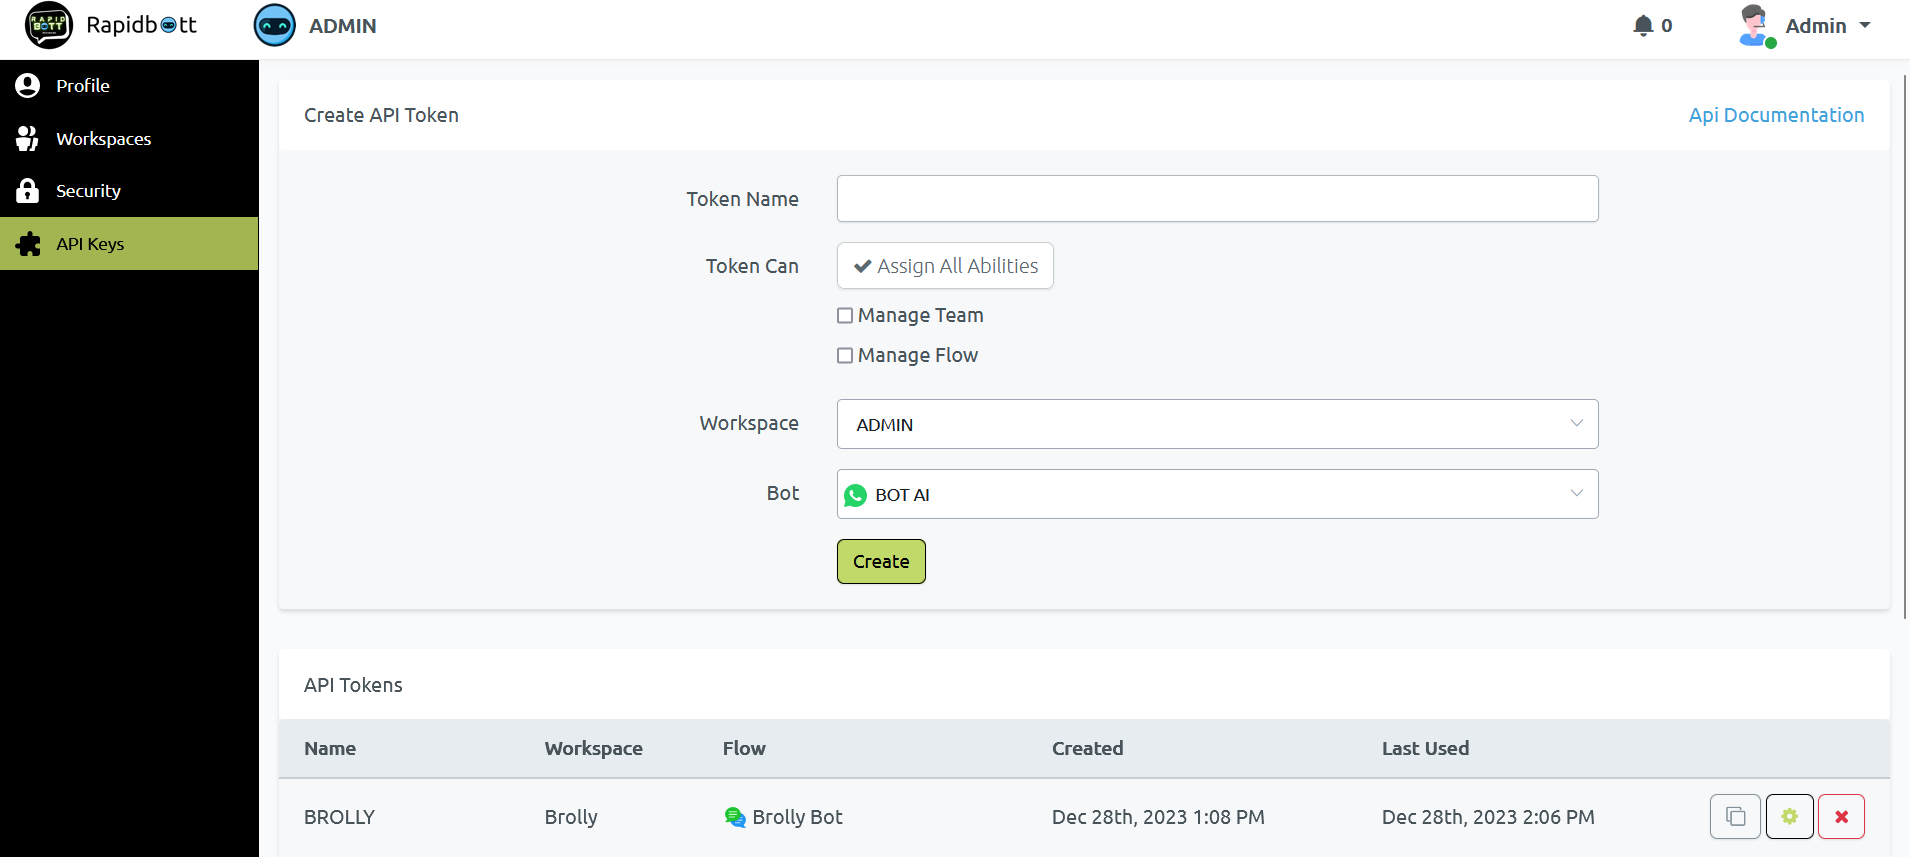
Task: Open the Admin account menu caret
Action: pyautogui.click(x=1865, y=26)
